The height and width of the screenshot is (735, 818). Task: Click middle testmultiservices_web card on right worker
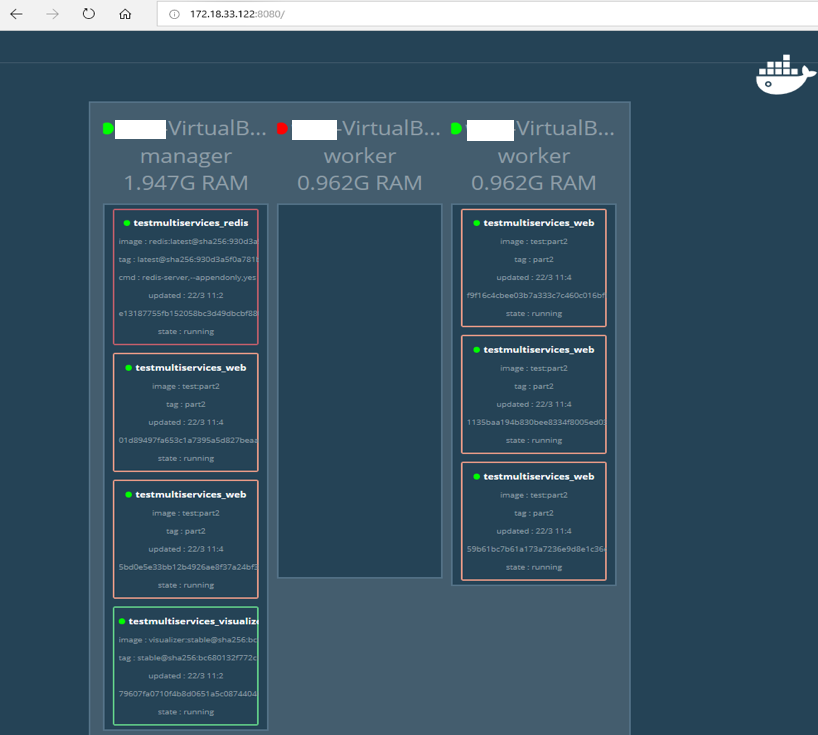(x=533, y=394)
